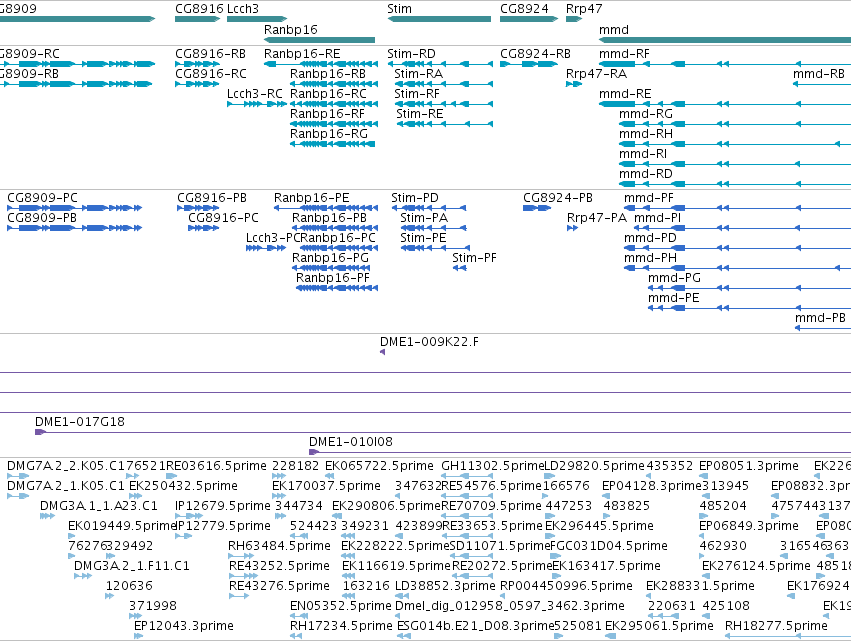Select transcript Ranbp16-RB
Viewport: 851px width, 641px height.
click(334, 84)
